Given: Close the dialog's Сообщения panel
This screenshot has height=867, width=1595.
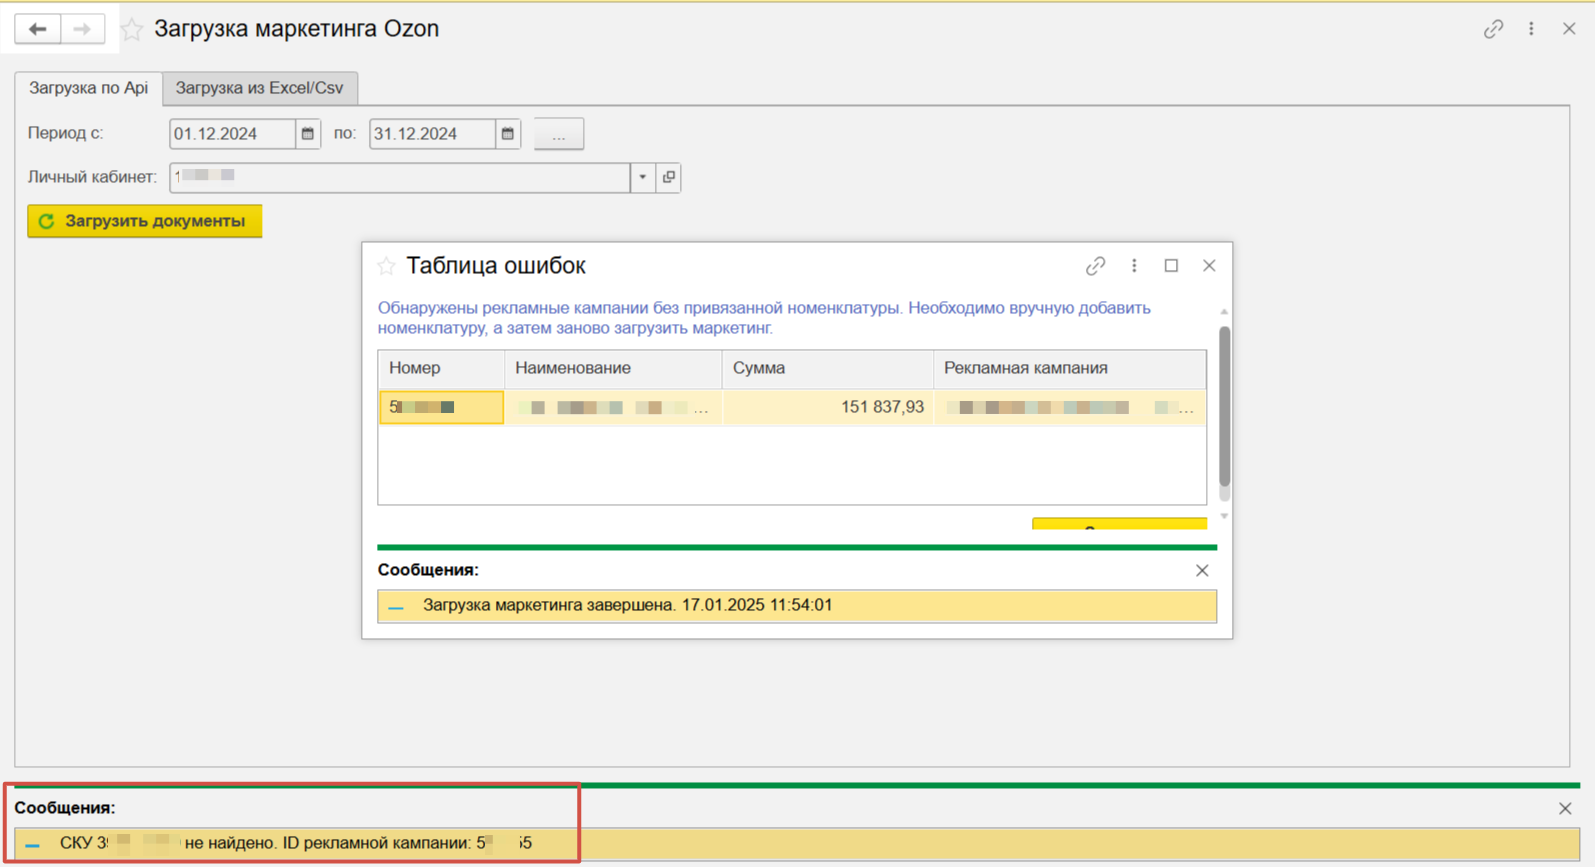Looking at the screenshot, I should pos(1202,571).
